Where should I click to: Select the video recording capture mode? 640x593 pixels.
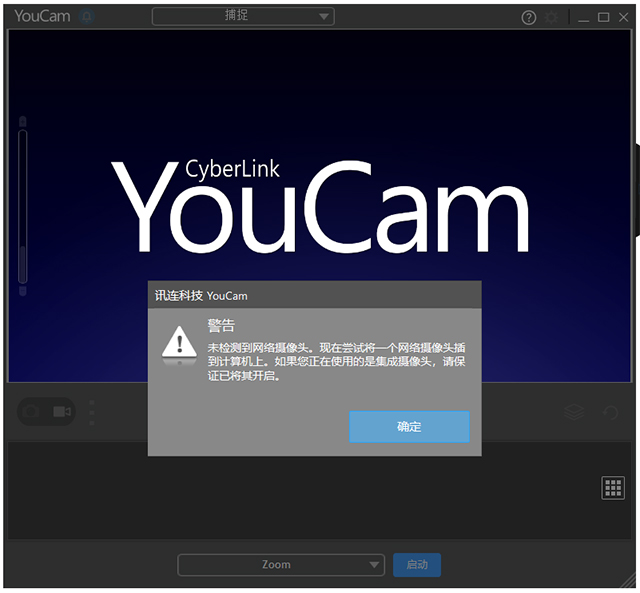pos(62,411)
